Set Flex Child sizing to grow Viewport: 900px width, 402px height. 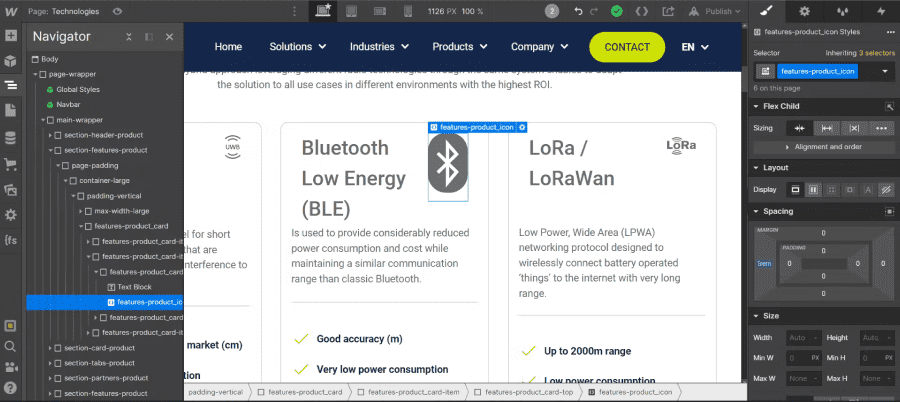(x=827, y=129)
